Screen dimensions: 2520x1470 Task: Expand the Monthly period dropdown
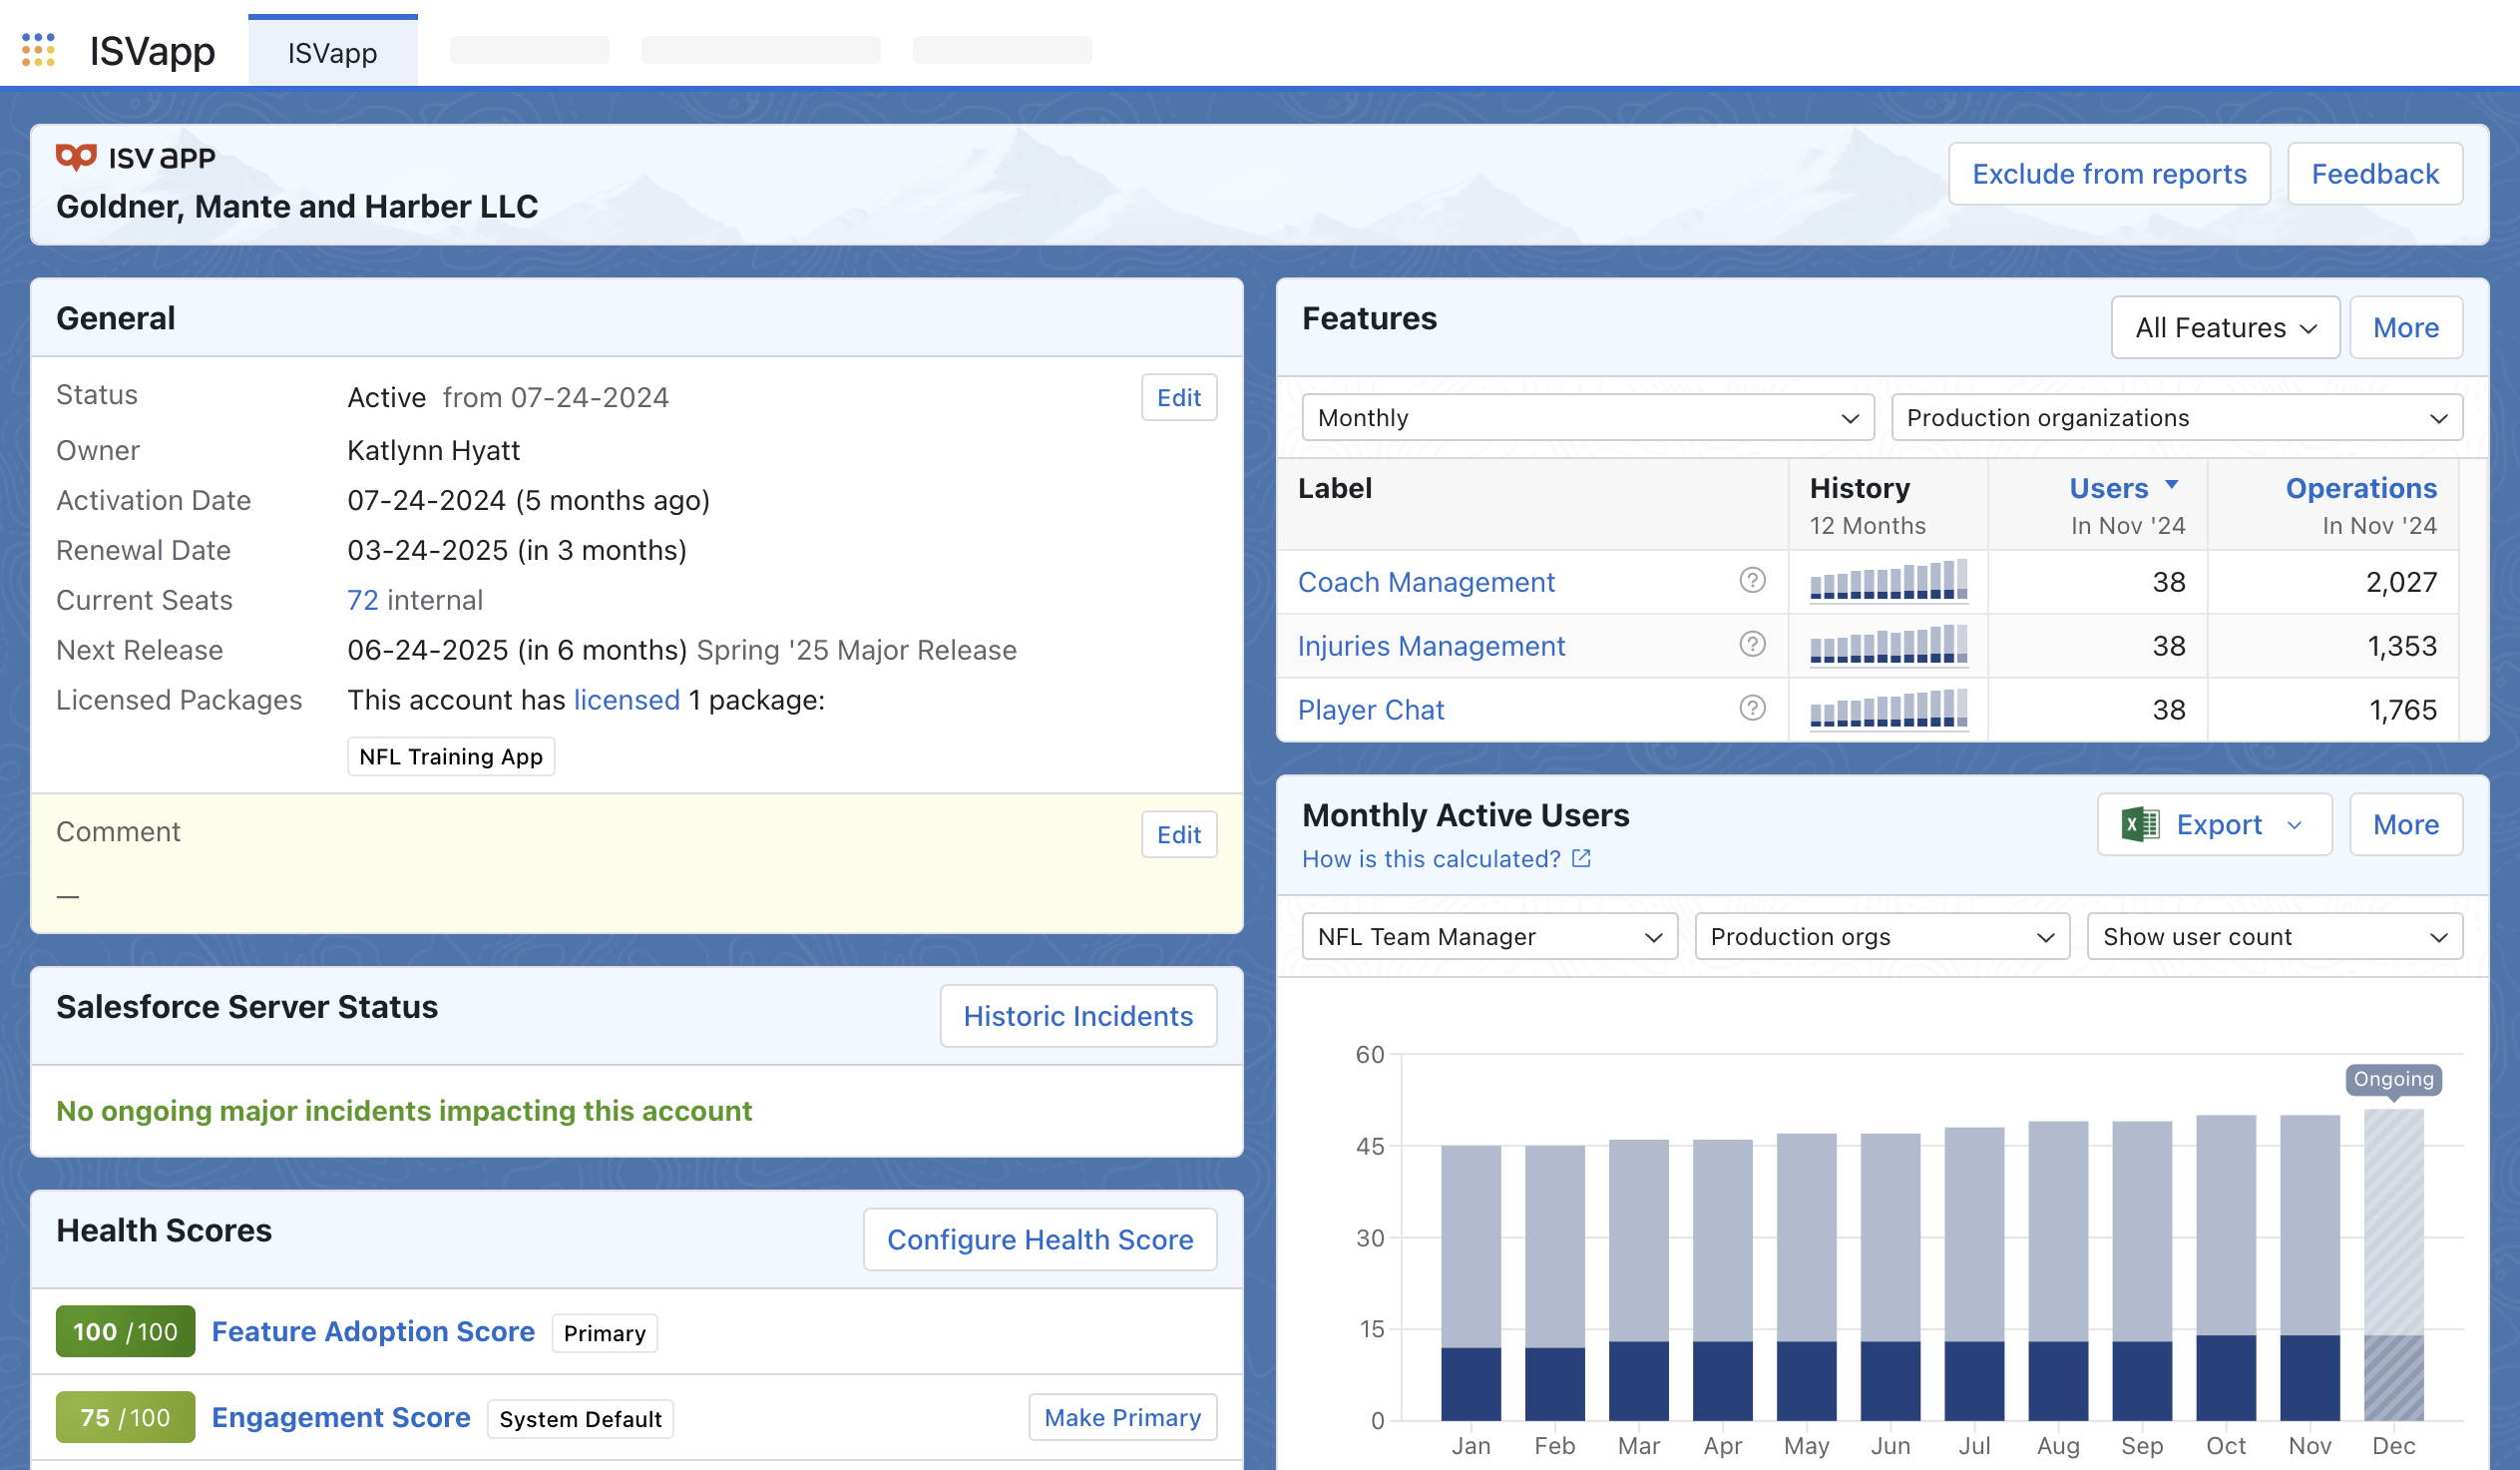click(x=1588, y=418)
